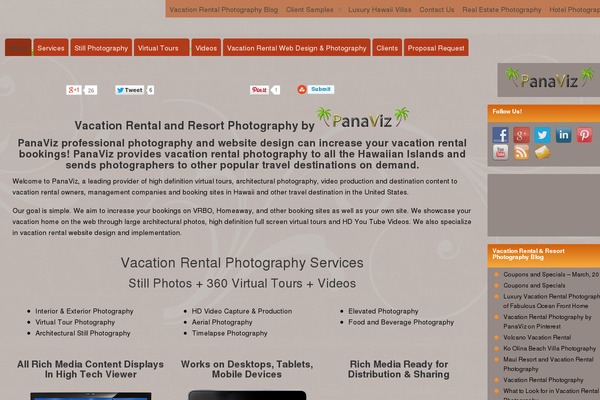This screenshot has width=600, height=400.
Task: Click the PanaViz palm logo beside the heading
Action: point(362,118)
